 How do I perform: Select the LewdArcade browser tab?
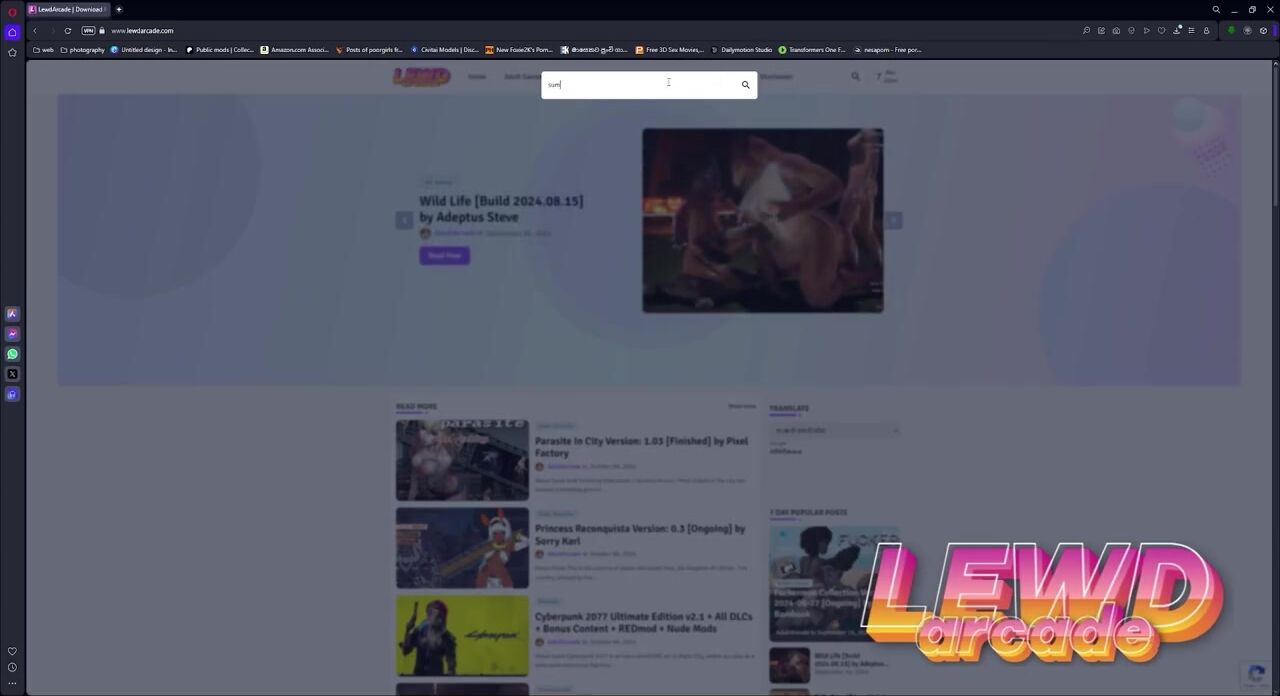[70, 9]
